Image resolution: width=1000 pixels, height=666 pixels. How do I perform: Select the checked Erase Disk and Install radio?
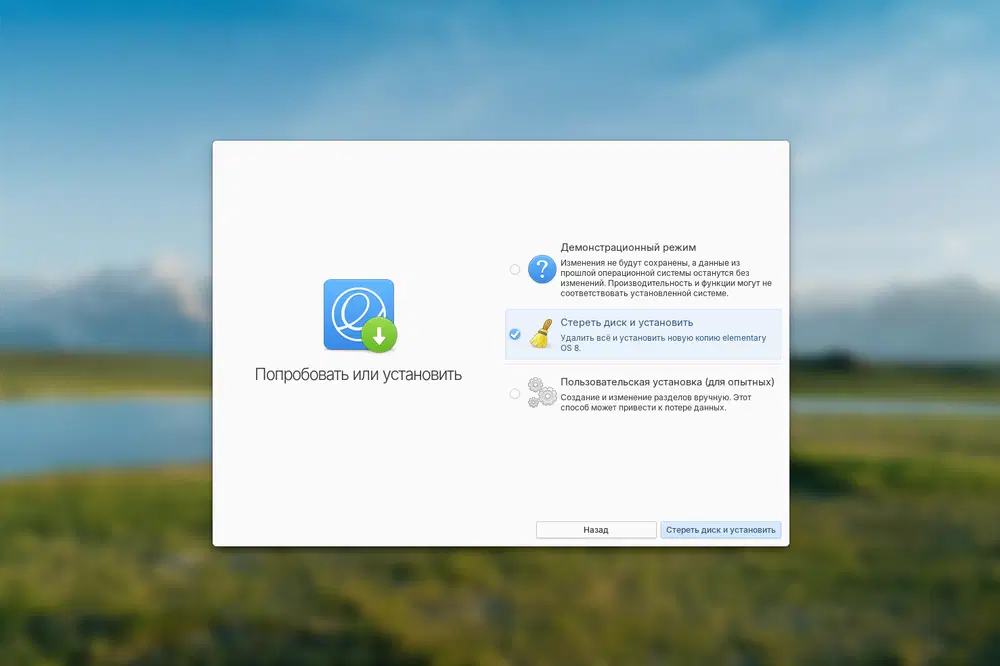coord(515,334)
